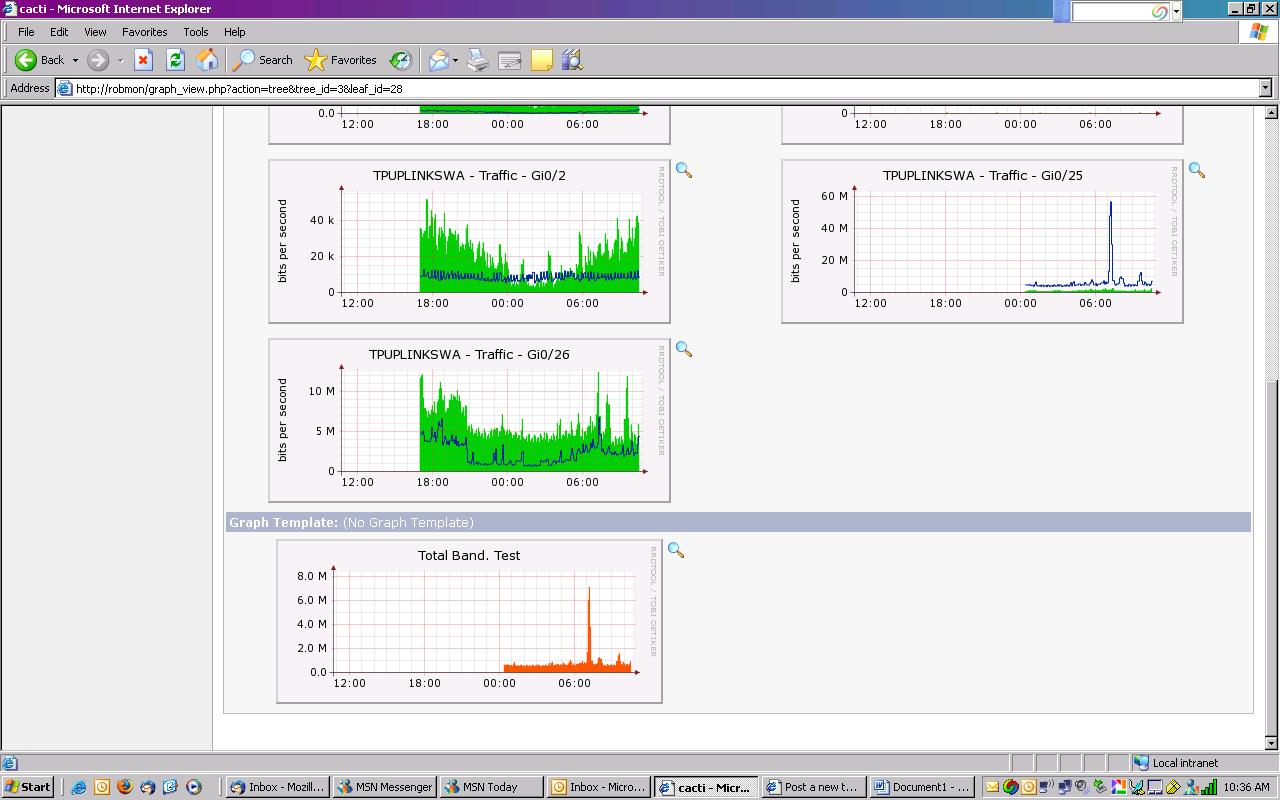
Task: Zoom the Gi0/25 traffic graph with magnifier
Action: [1197, 171]
